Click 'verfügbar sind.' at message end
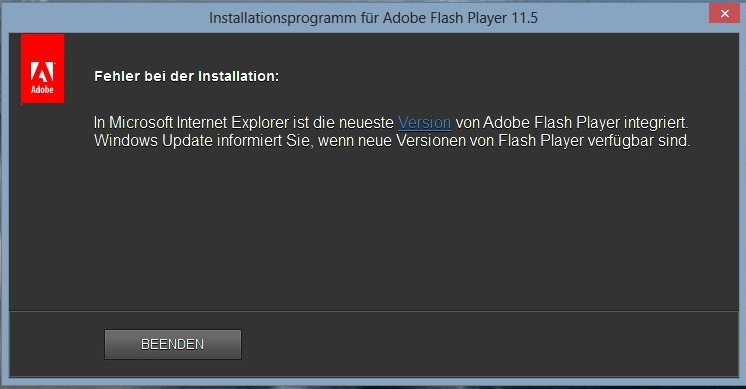Image resolution: width=746 pixels, height=389 pixels. click(639, 141)
